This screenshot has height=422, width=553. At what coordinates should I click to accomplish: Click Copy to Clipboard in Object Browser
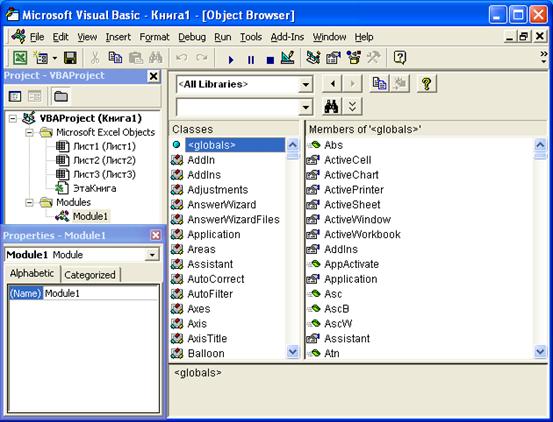379,84
